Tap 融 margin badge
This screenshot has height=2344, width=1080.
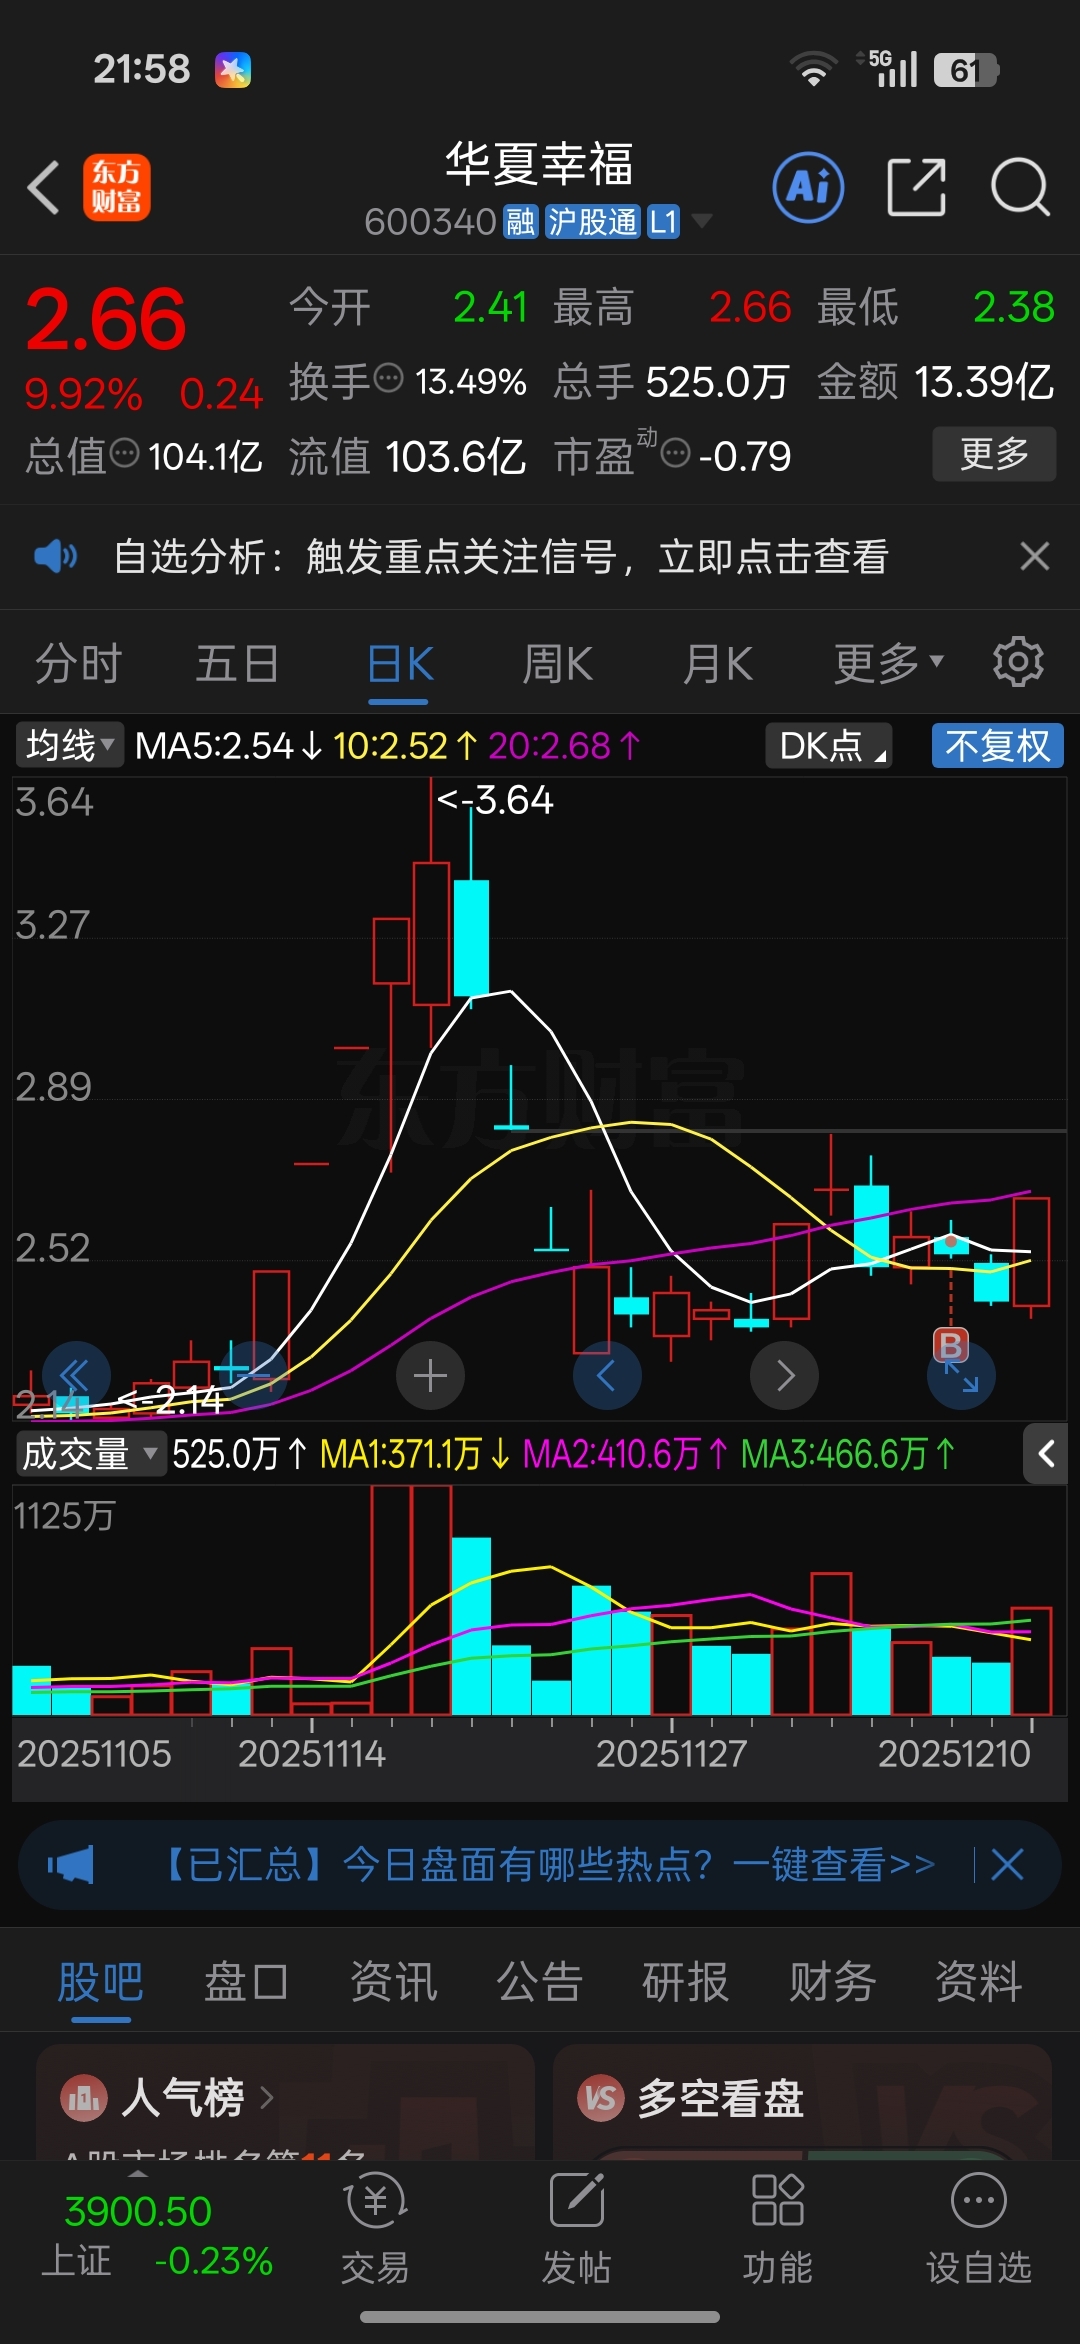pos(520,221)
